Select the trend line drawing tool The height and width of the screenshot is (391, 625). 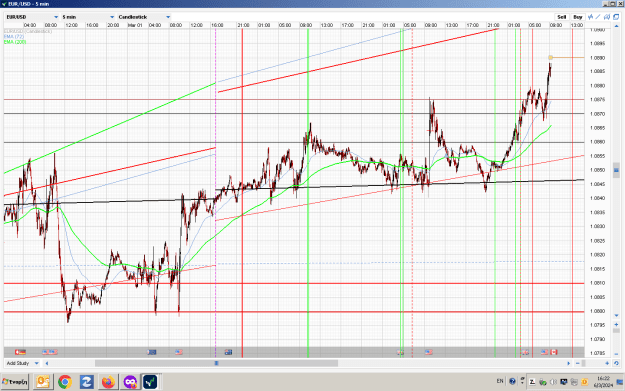pos(598,17)
